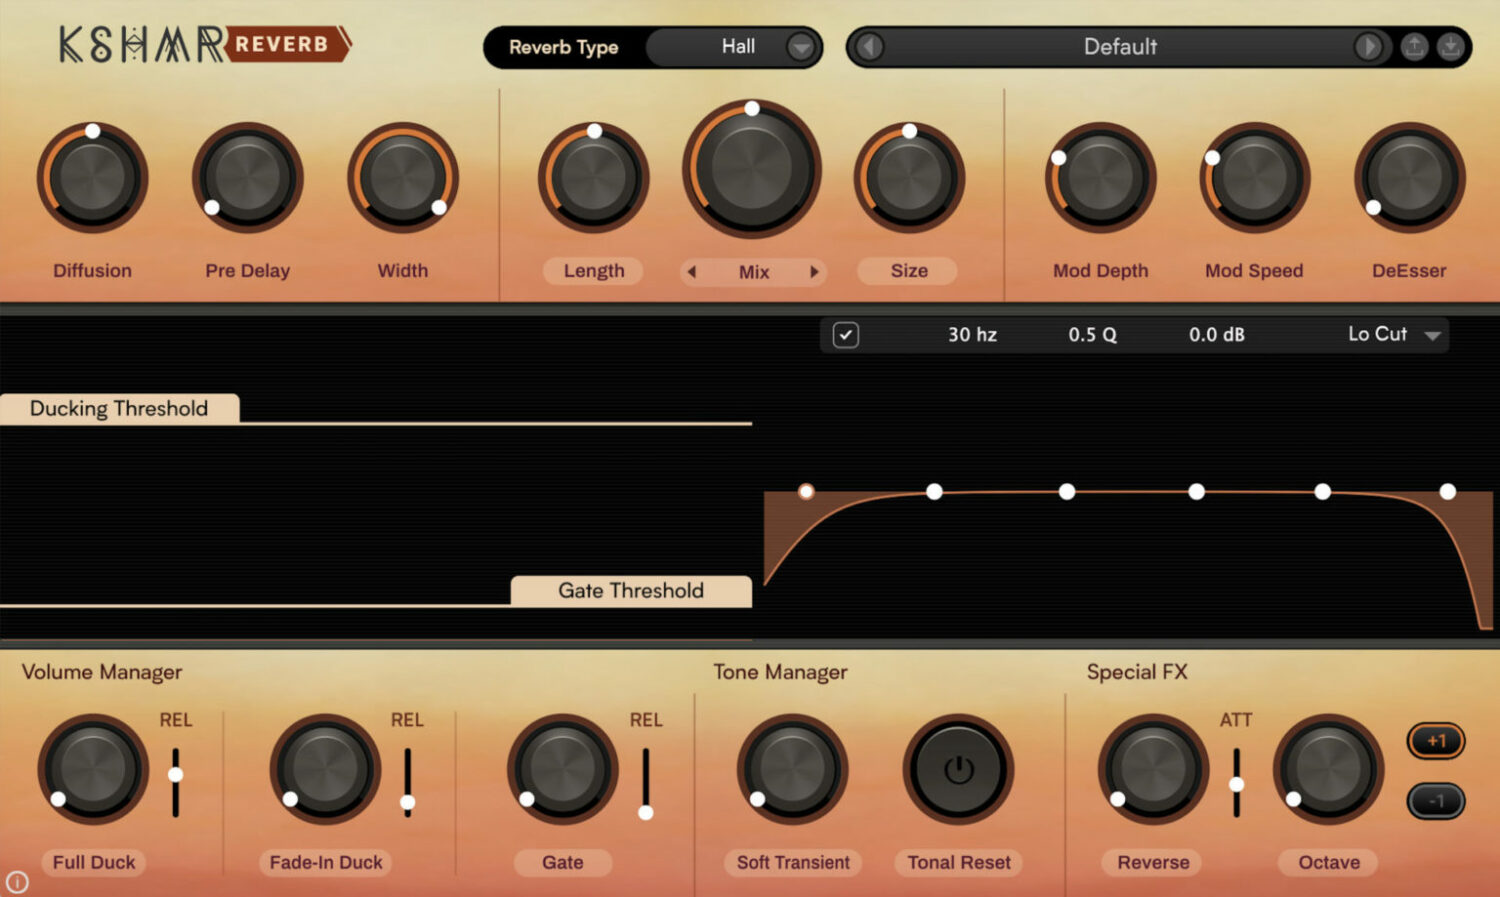Click the Tonal Reset label button
The image size is (1500, 897).
959,862
